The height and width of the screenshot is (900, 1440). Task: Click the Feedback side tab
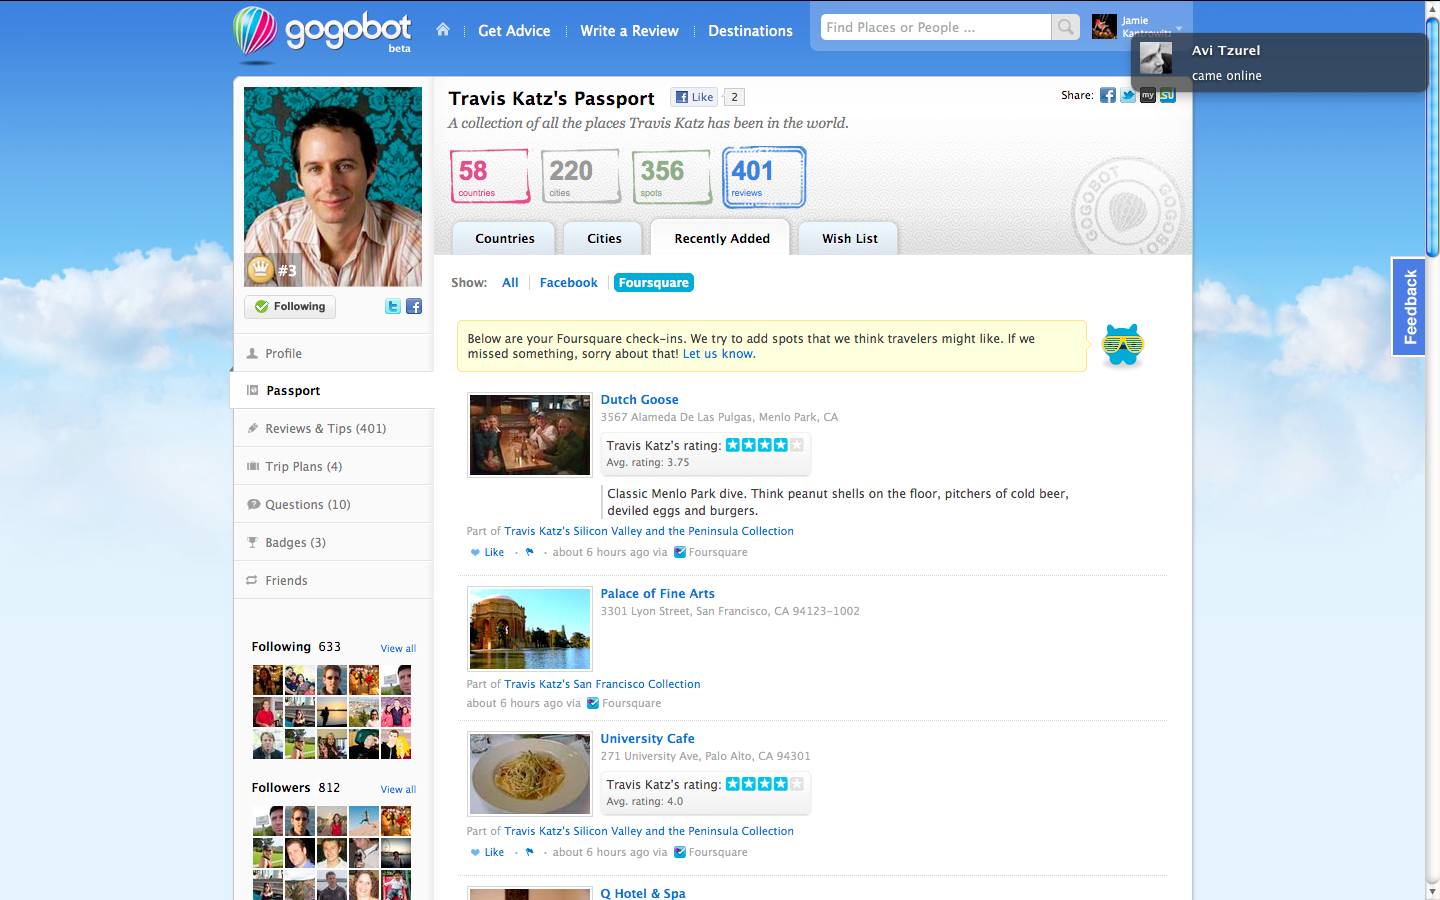1409,307
